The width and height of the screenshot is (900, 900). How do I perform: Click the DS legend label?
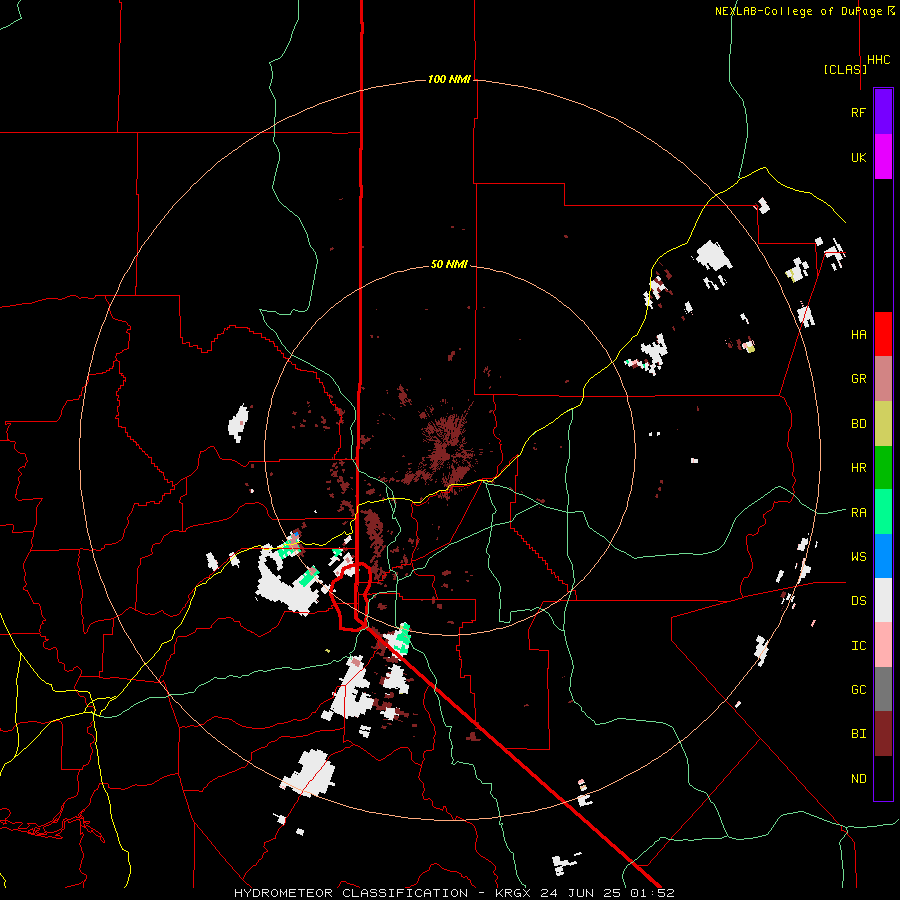pyautogui.click(x=858, y=600)
